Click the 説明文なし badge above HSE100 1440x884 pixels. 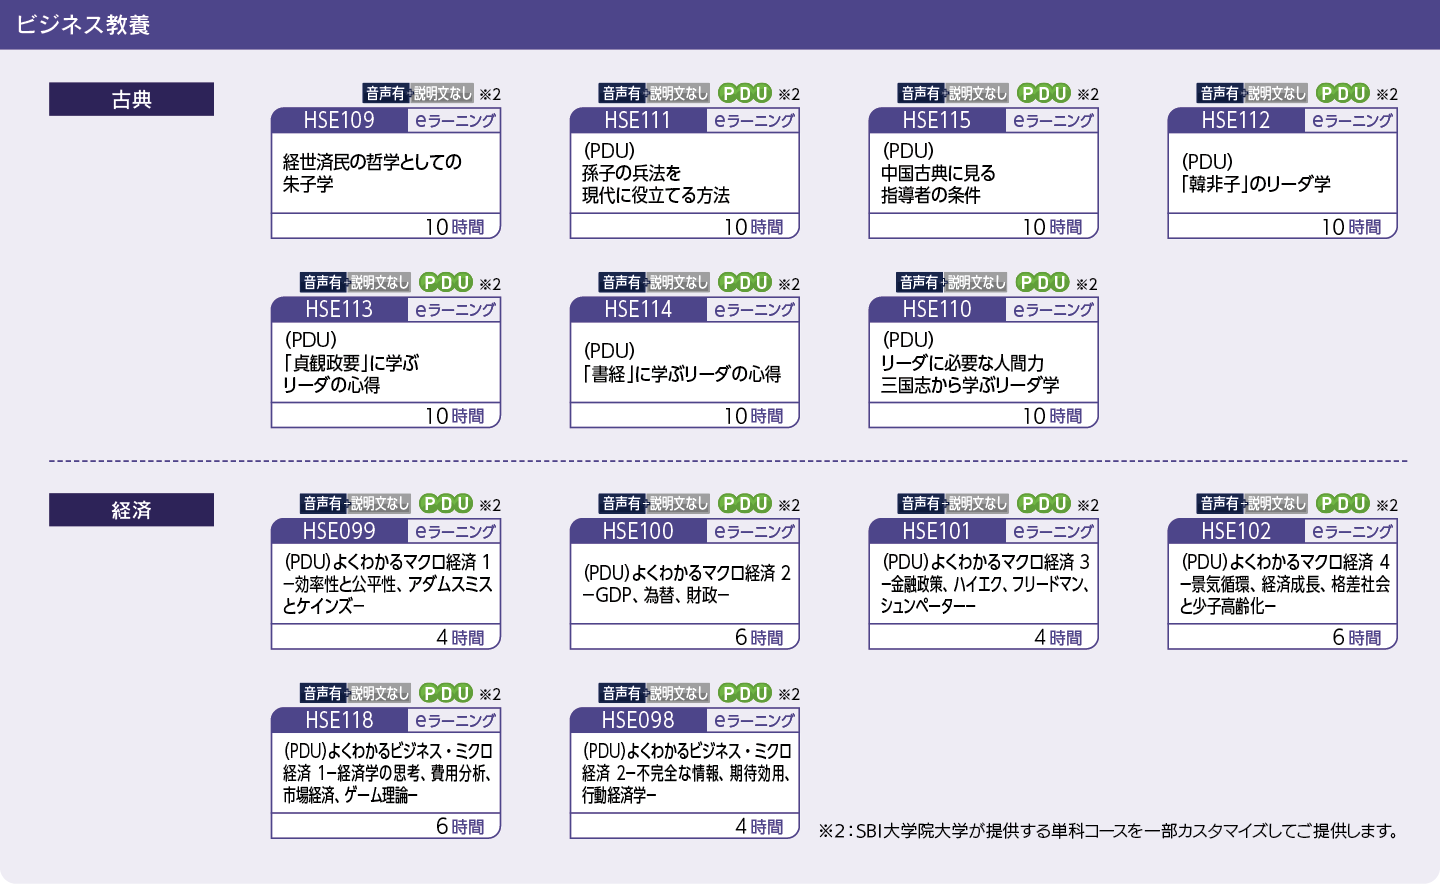pyautogui.click(x=678, y=503)
